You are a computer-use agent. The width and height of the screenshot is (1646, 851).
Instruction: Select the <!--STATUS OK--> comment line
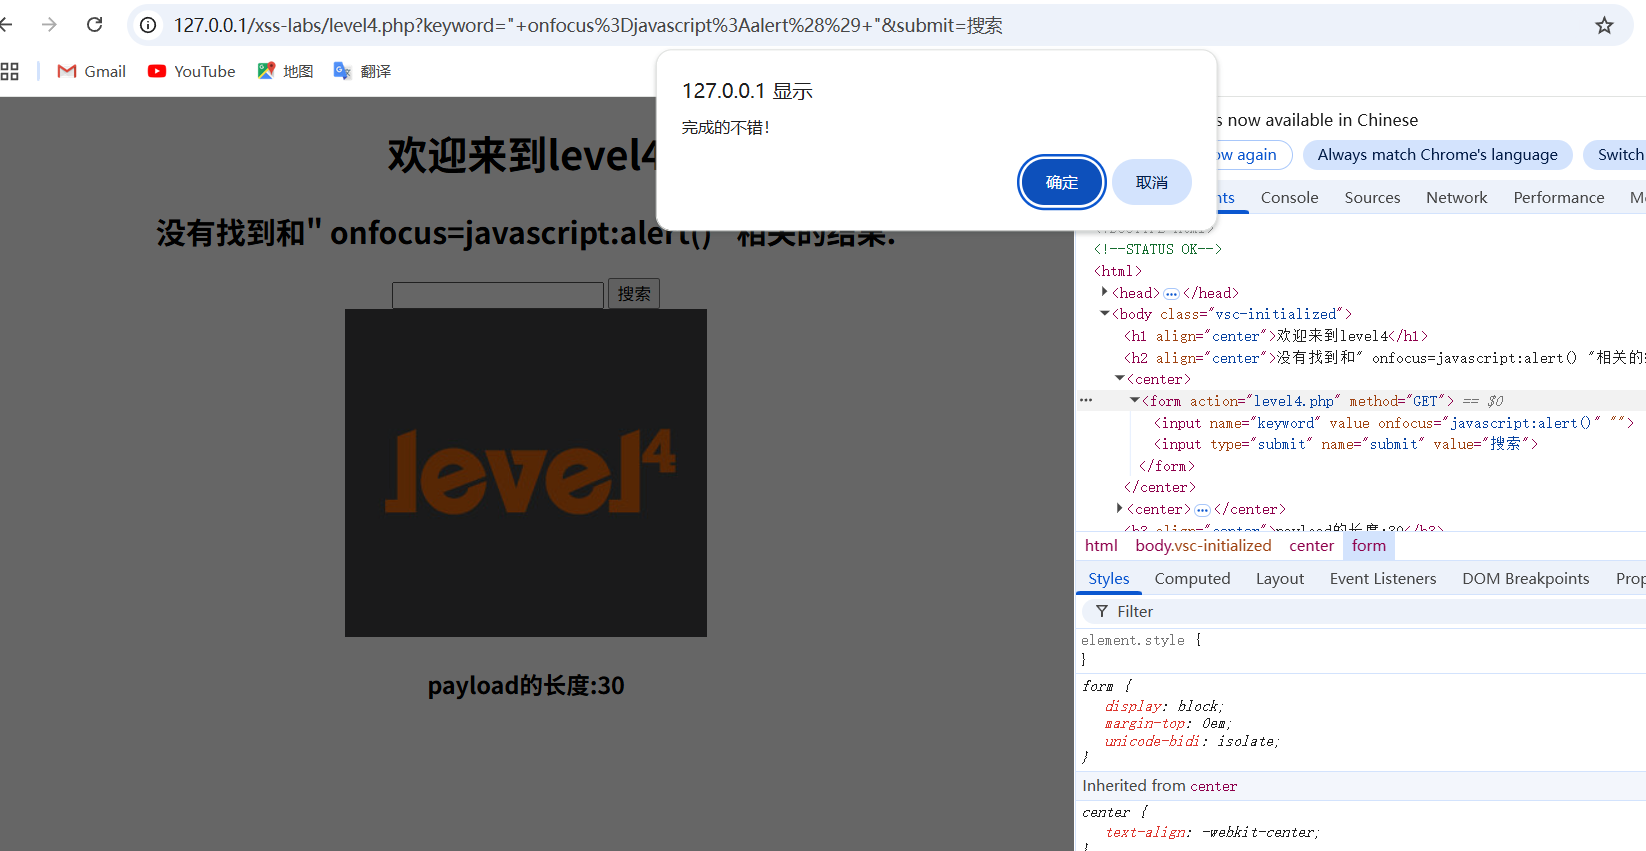tap(1157, 249)
